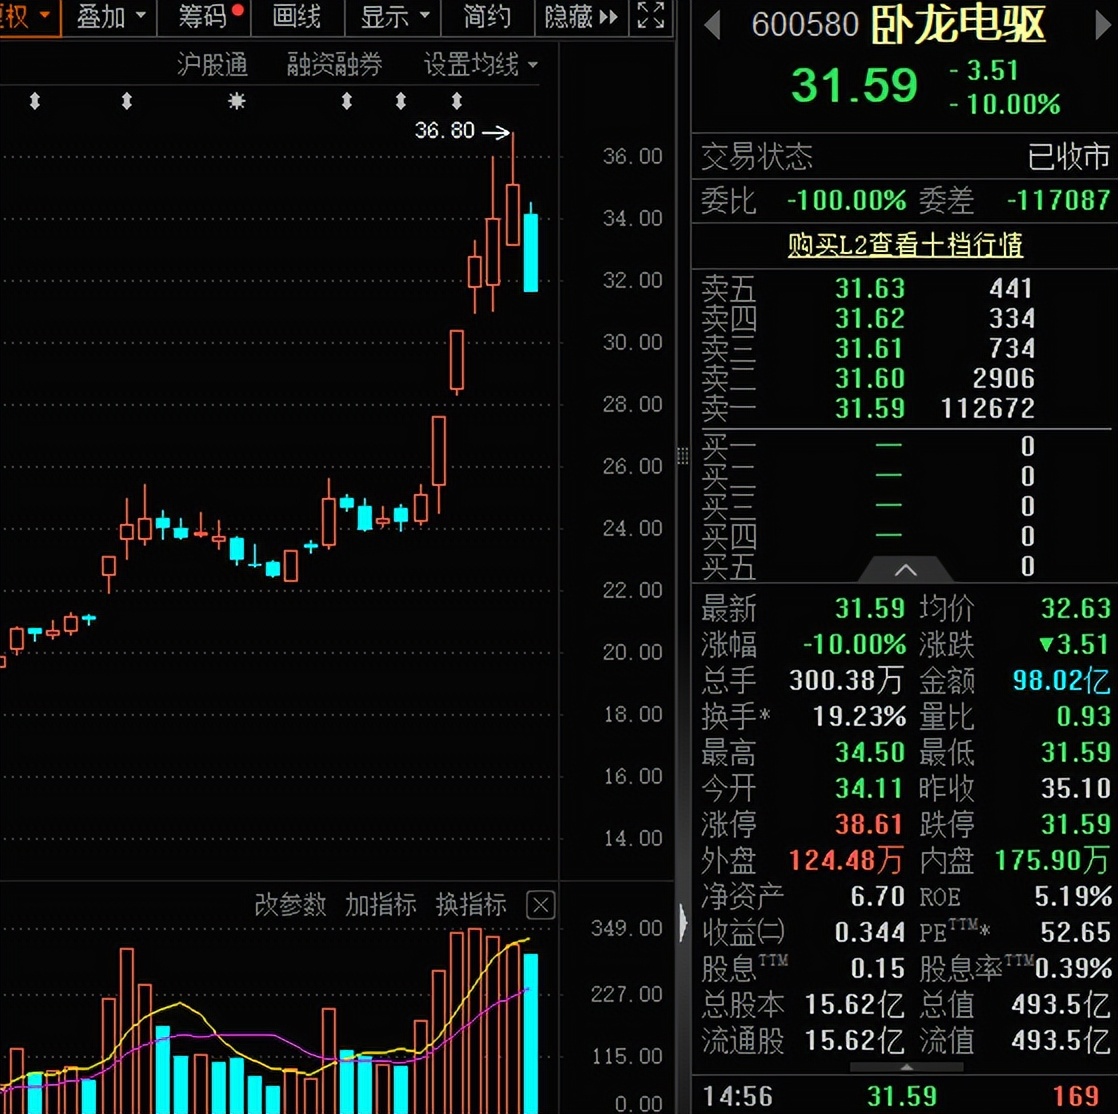Click the 换手 value 19.23%

[860, 716]
